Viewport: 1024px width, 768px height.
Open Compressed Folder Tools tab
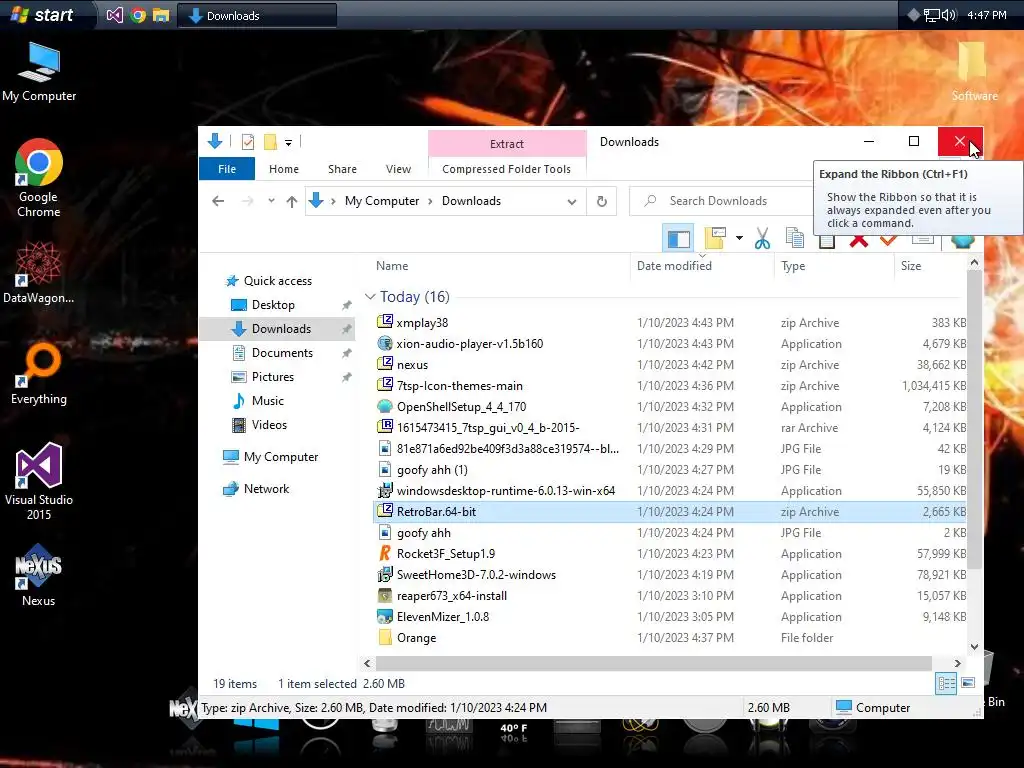click(x=506, y=168)
